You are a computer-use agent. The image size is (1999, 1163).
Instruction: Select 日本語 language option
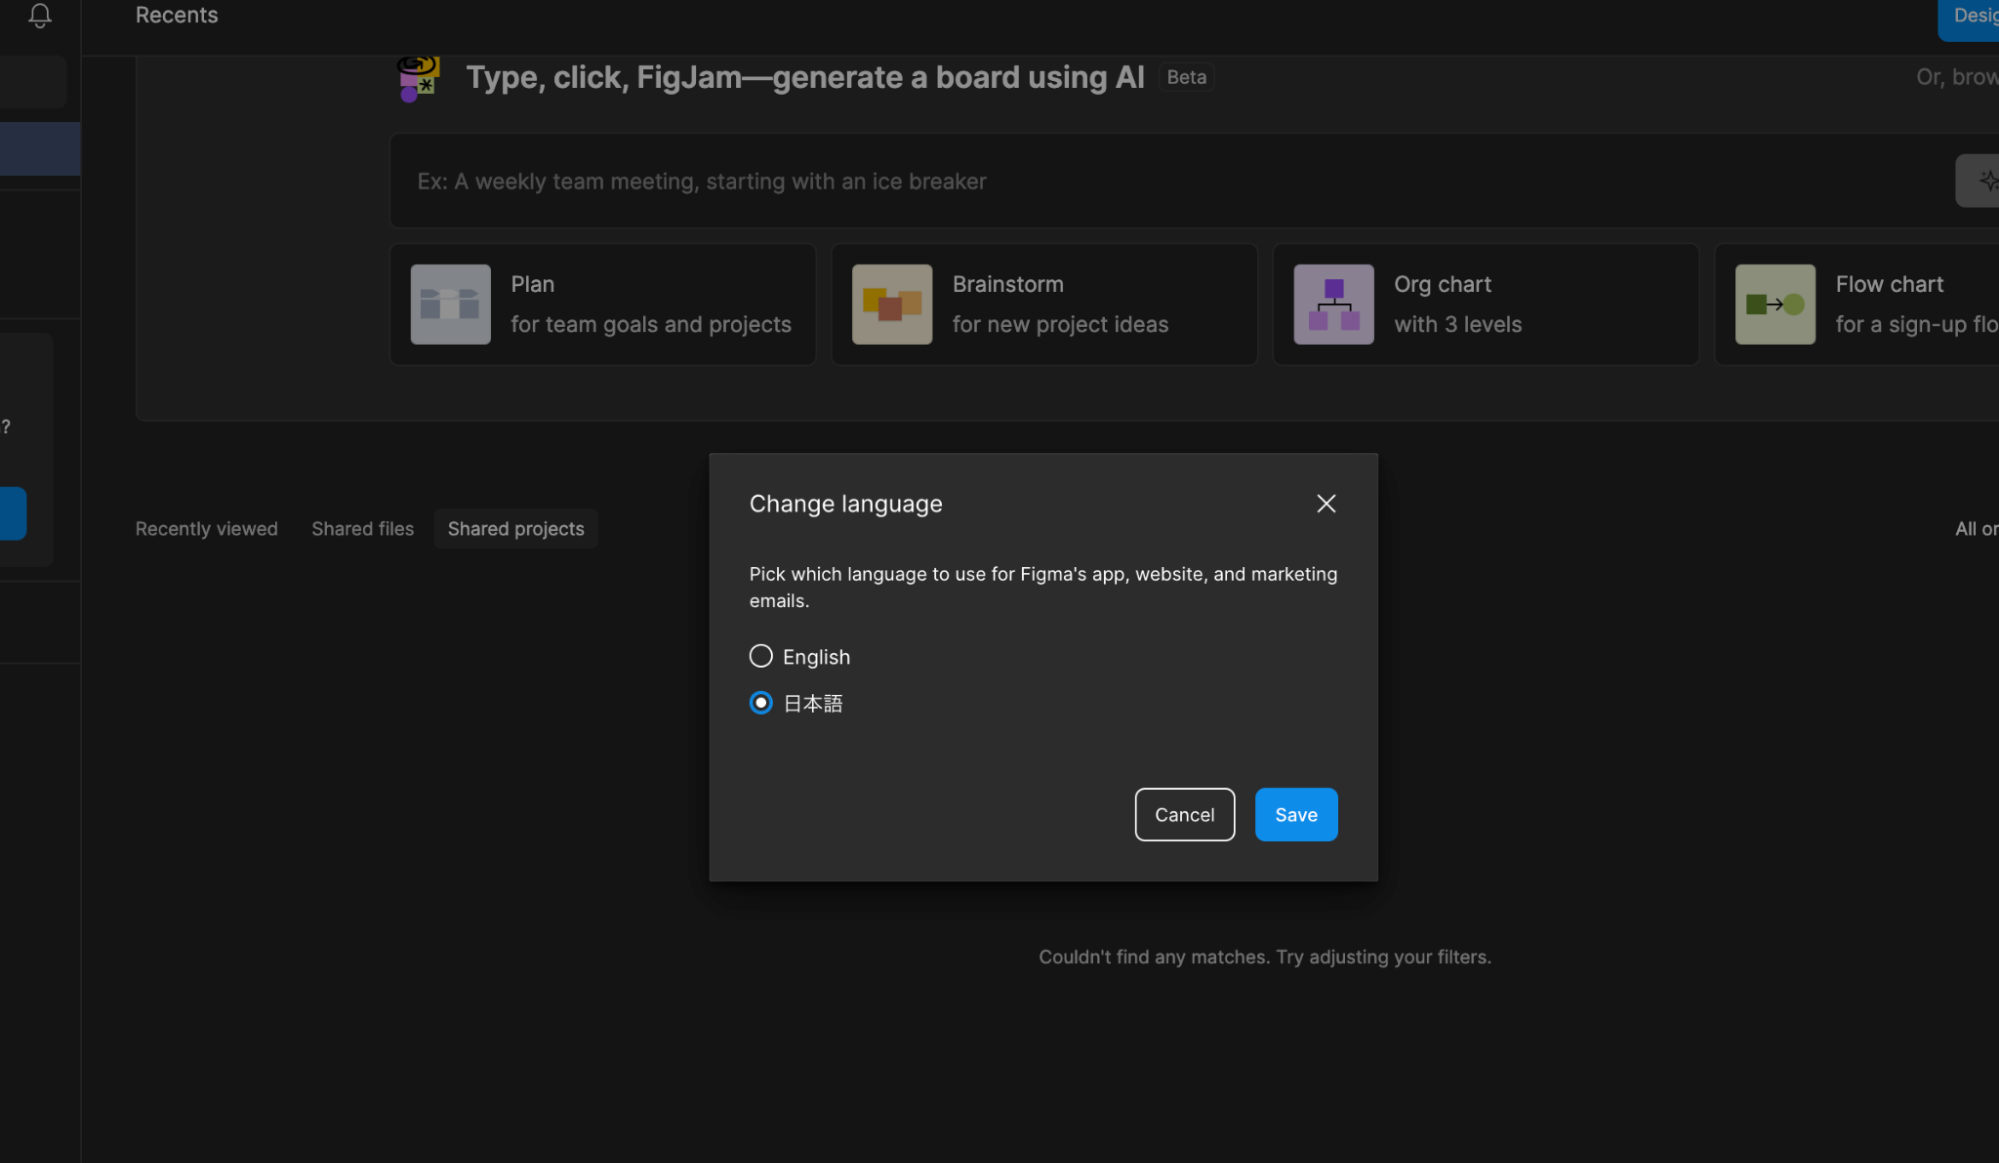[796, 703]
